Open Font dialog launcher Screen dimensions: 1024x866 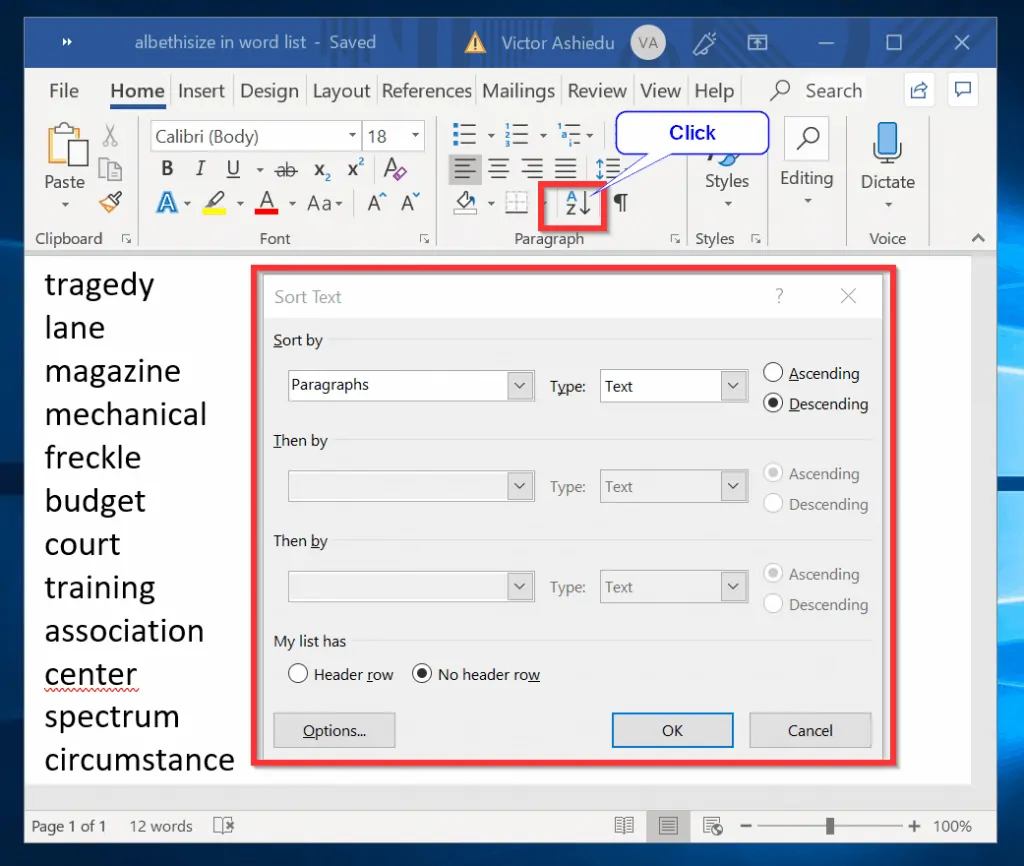point(424,239)
